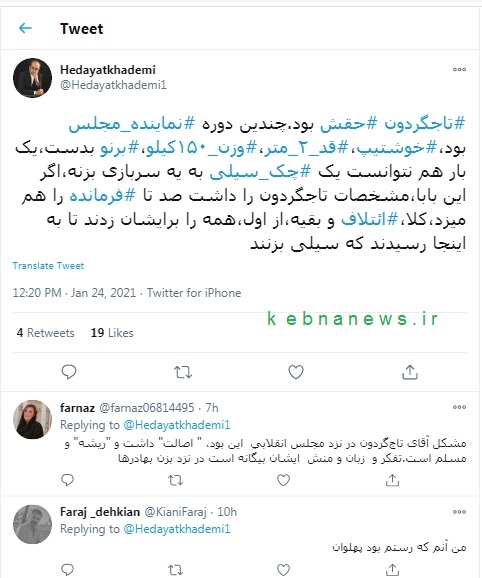The width and height of the screenshot is (482, 578).
Task: Open Hedayatkhademi's profile picture
Action: coord(32,78)
